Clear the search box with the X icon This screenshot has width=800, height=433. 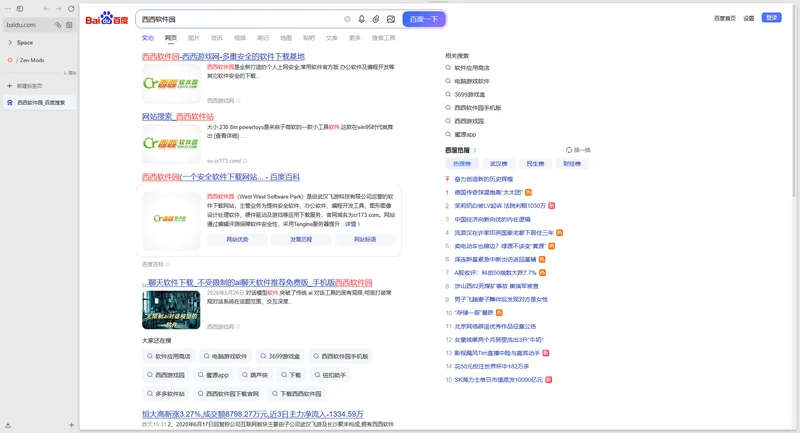[x=347, y=19]
